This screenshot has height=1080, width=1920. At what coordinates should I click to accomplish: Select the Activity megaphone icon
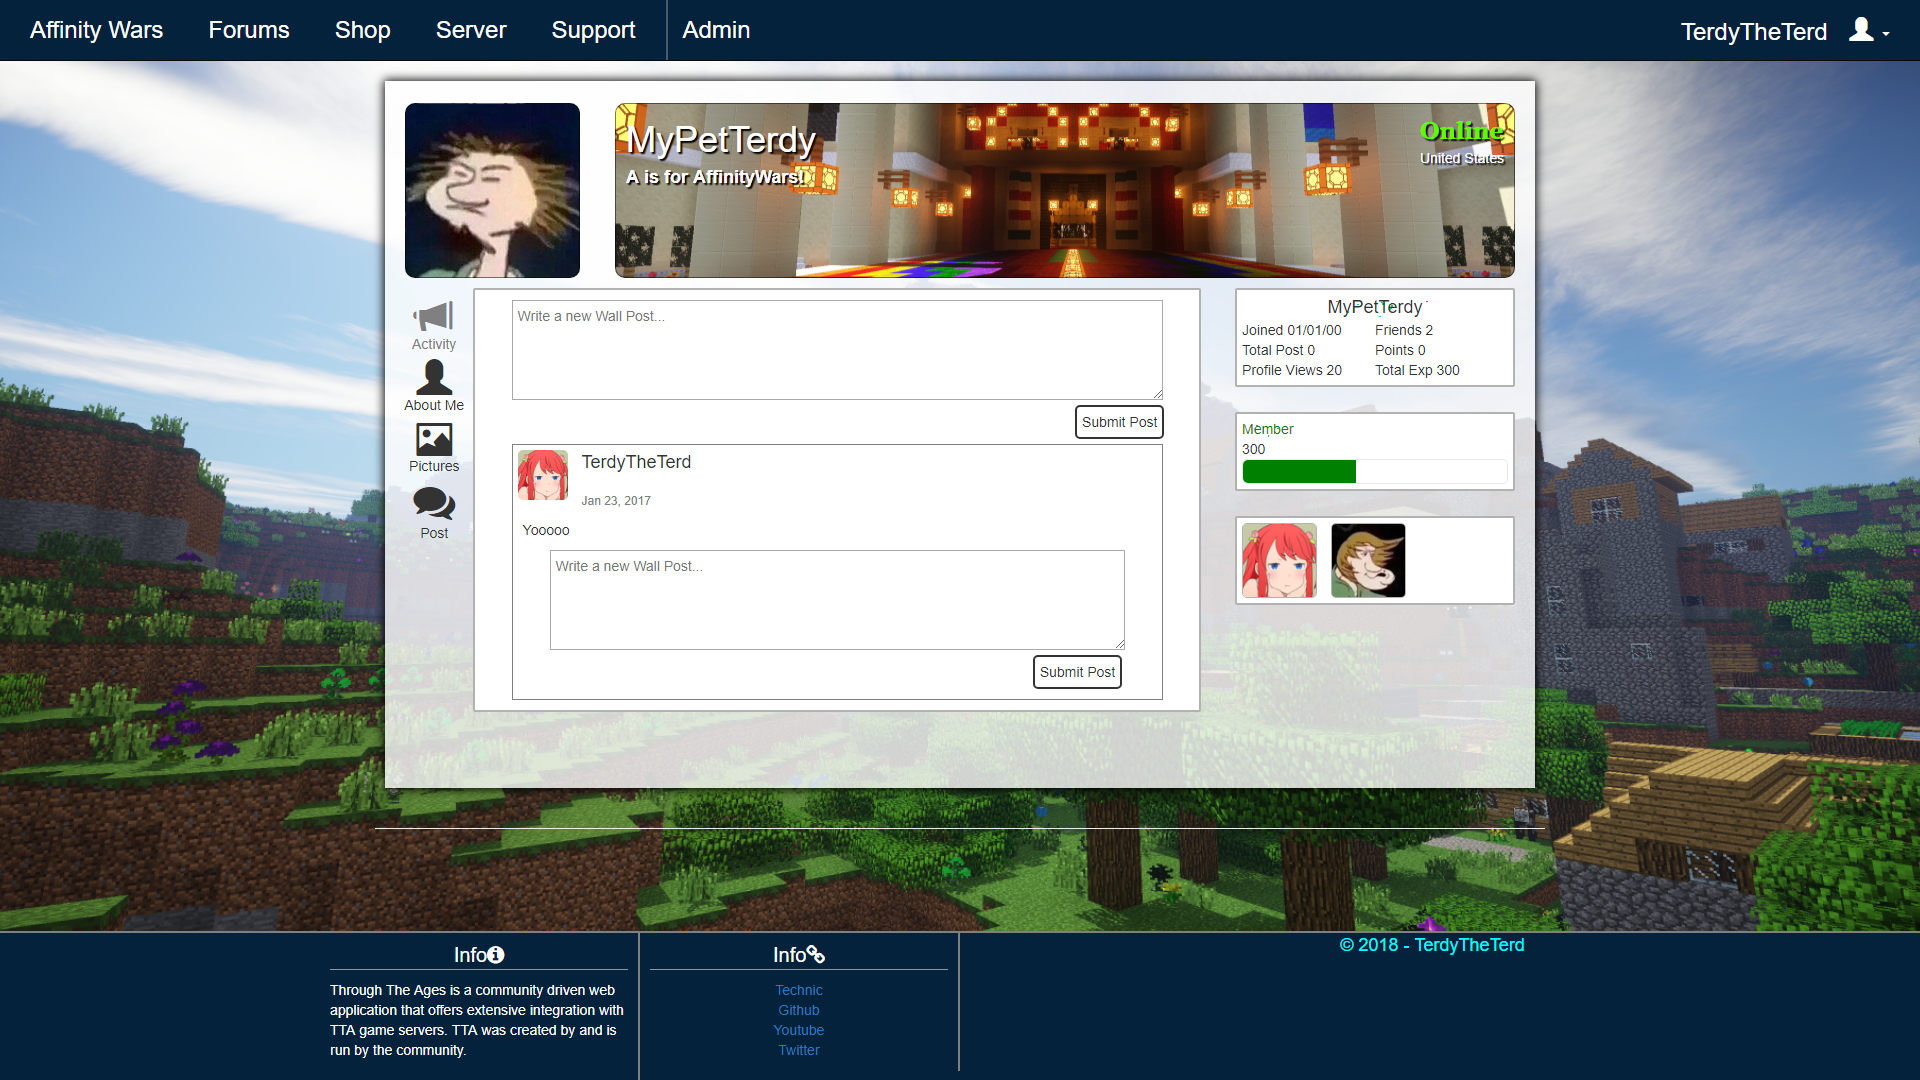point(433,318)
